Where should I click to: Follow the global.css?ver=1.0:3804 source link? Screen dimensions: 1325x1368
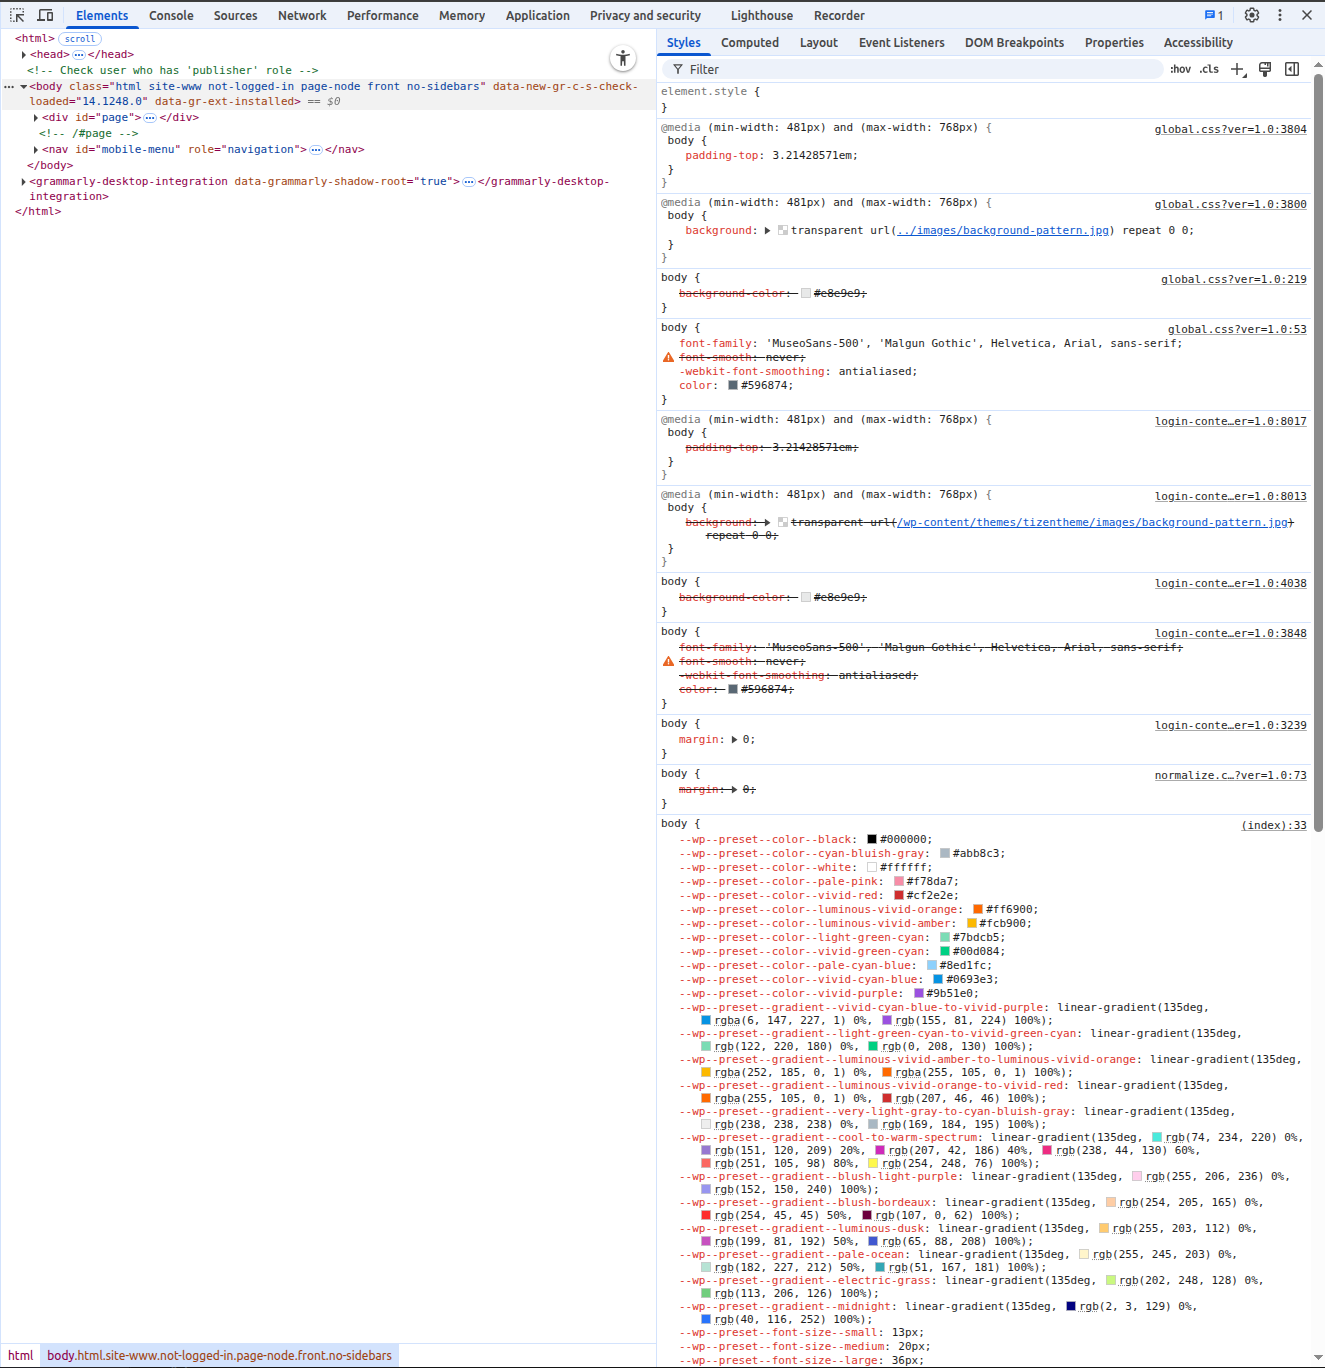[x=1231, y=128]
